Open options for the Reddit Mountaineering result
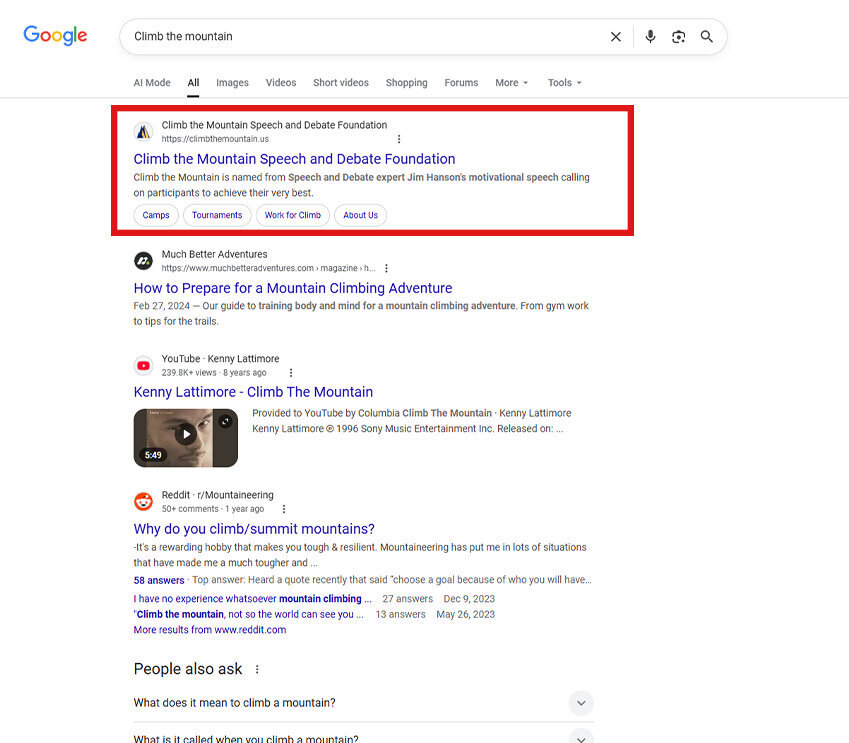849x743 pixels. click(x=284, y=509)
